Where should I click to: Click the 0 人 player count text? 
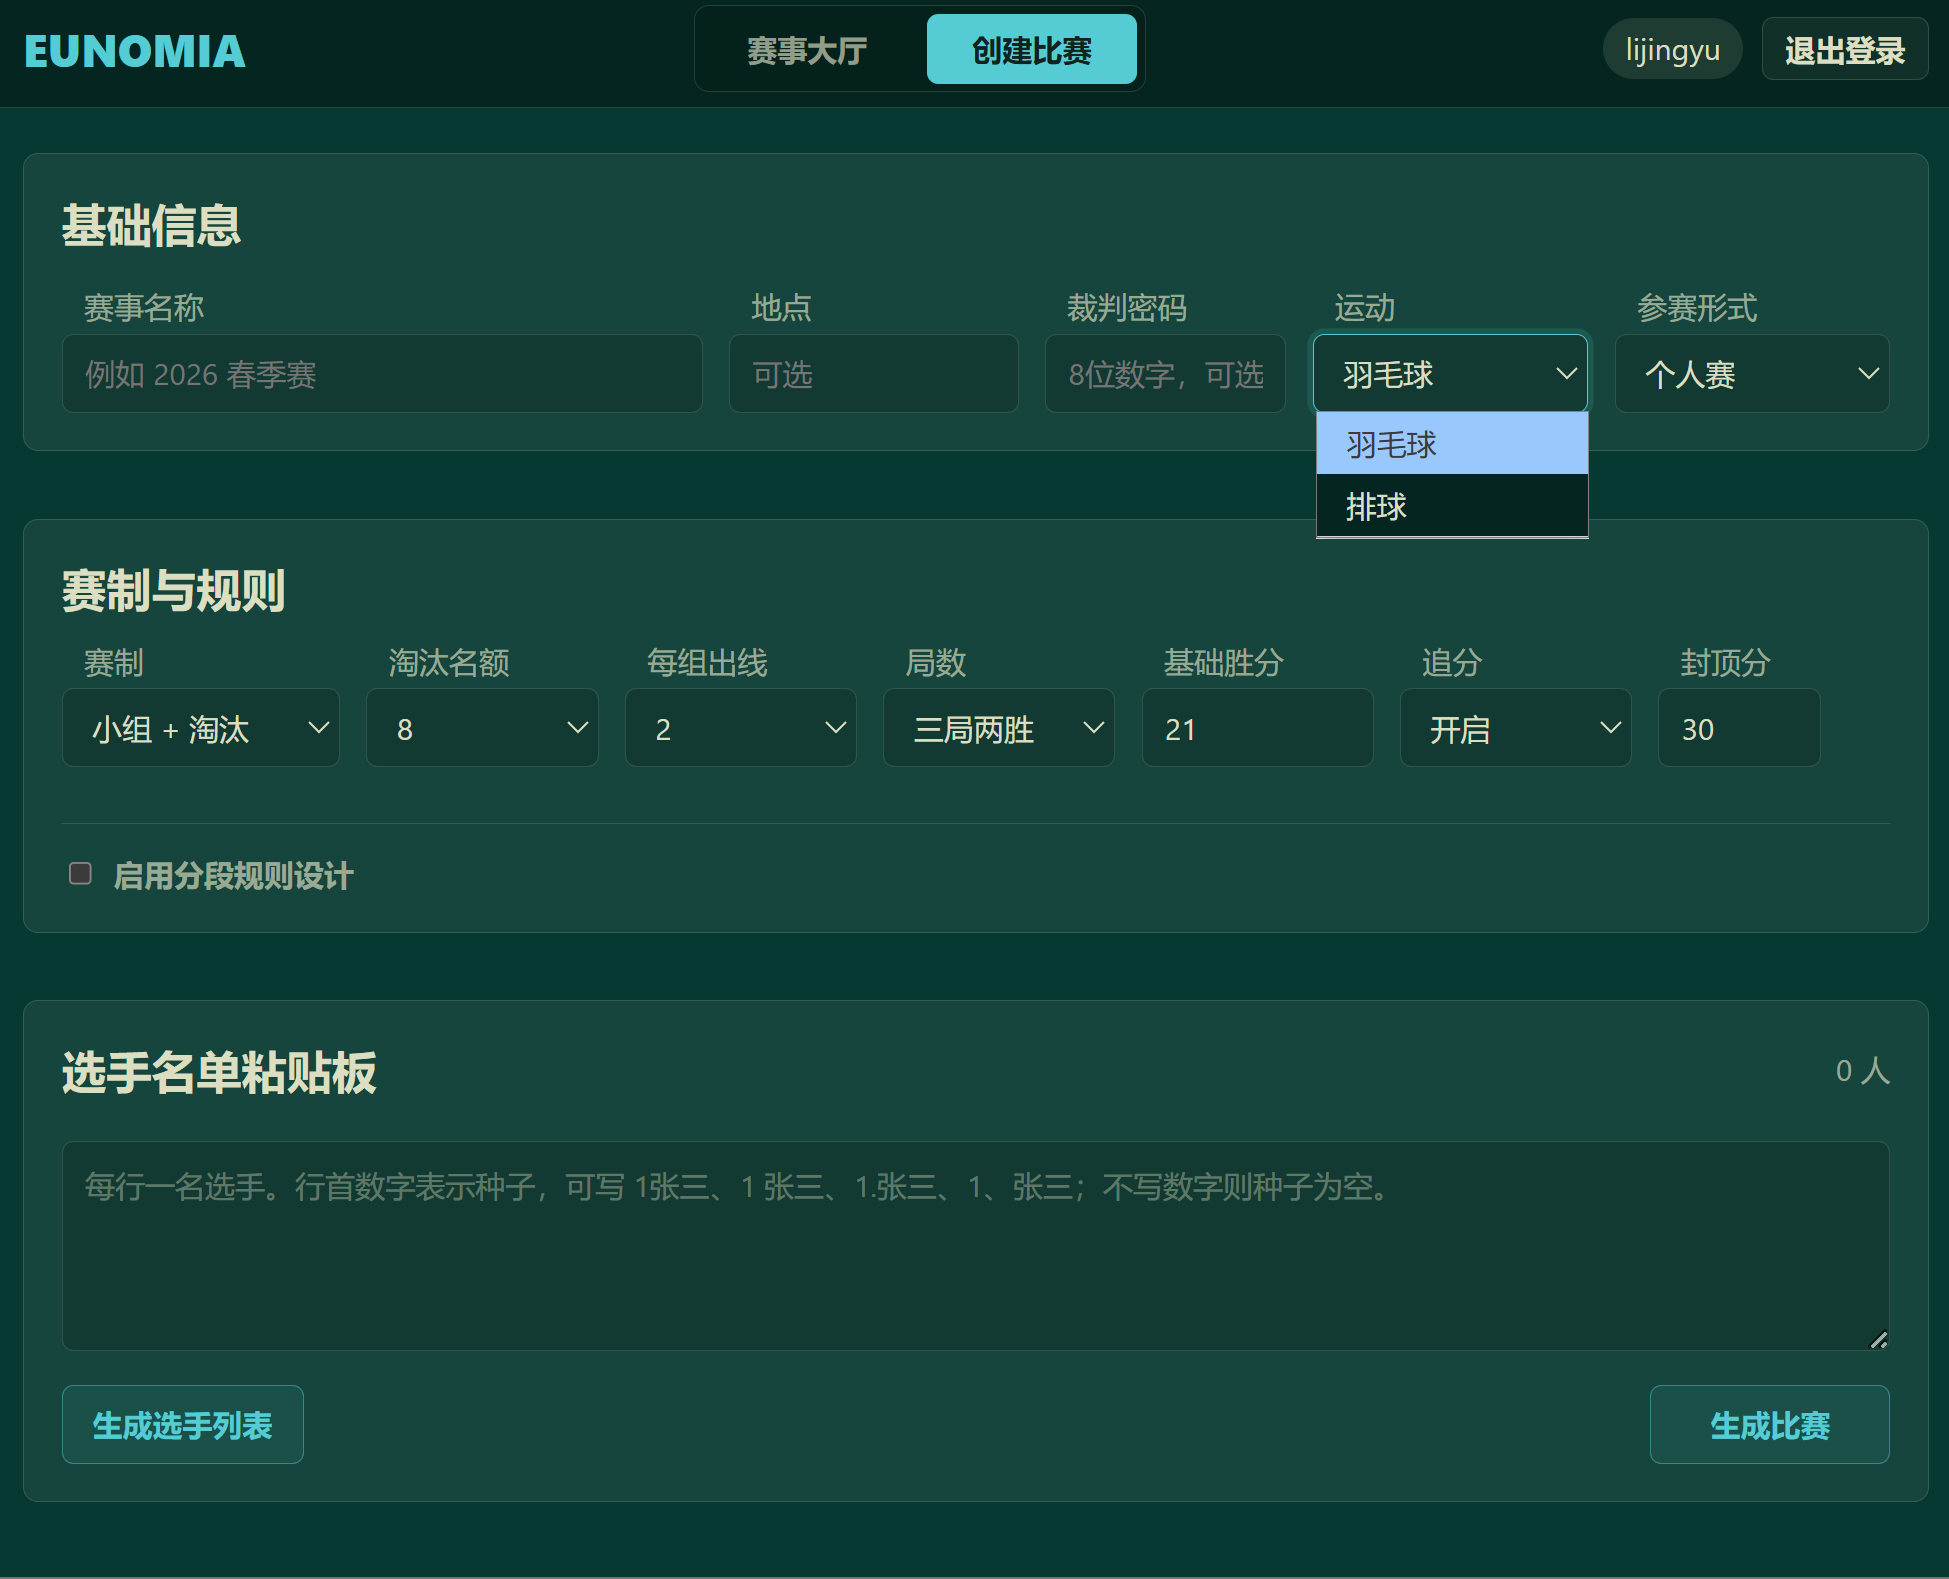click(x=1862, y=1071)
